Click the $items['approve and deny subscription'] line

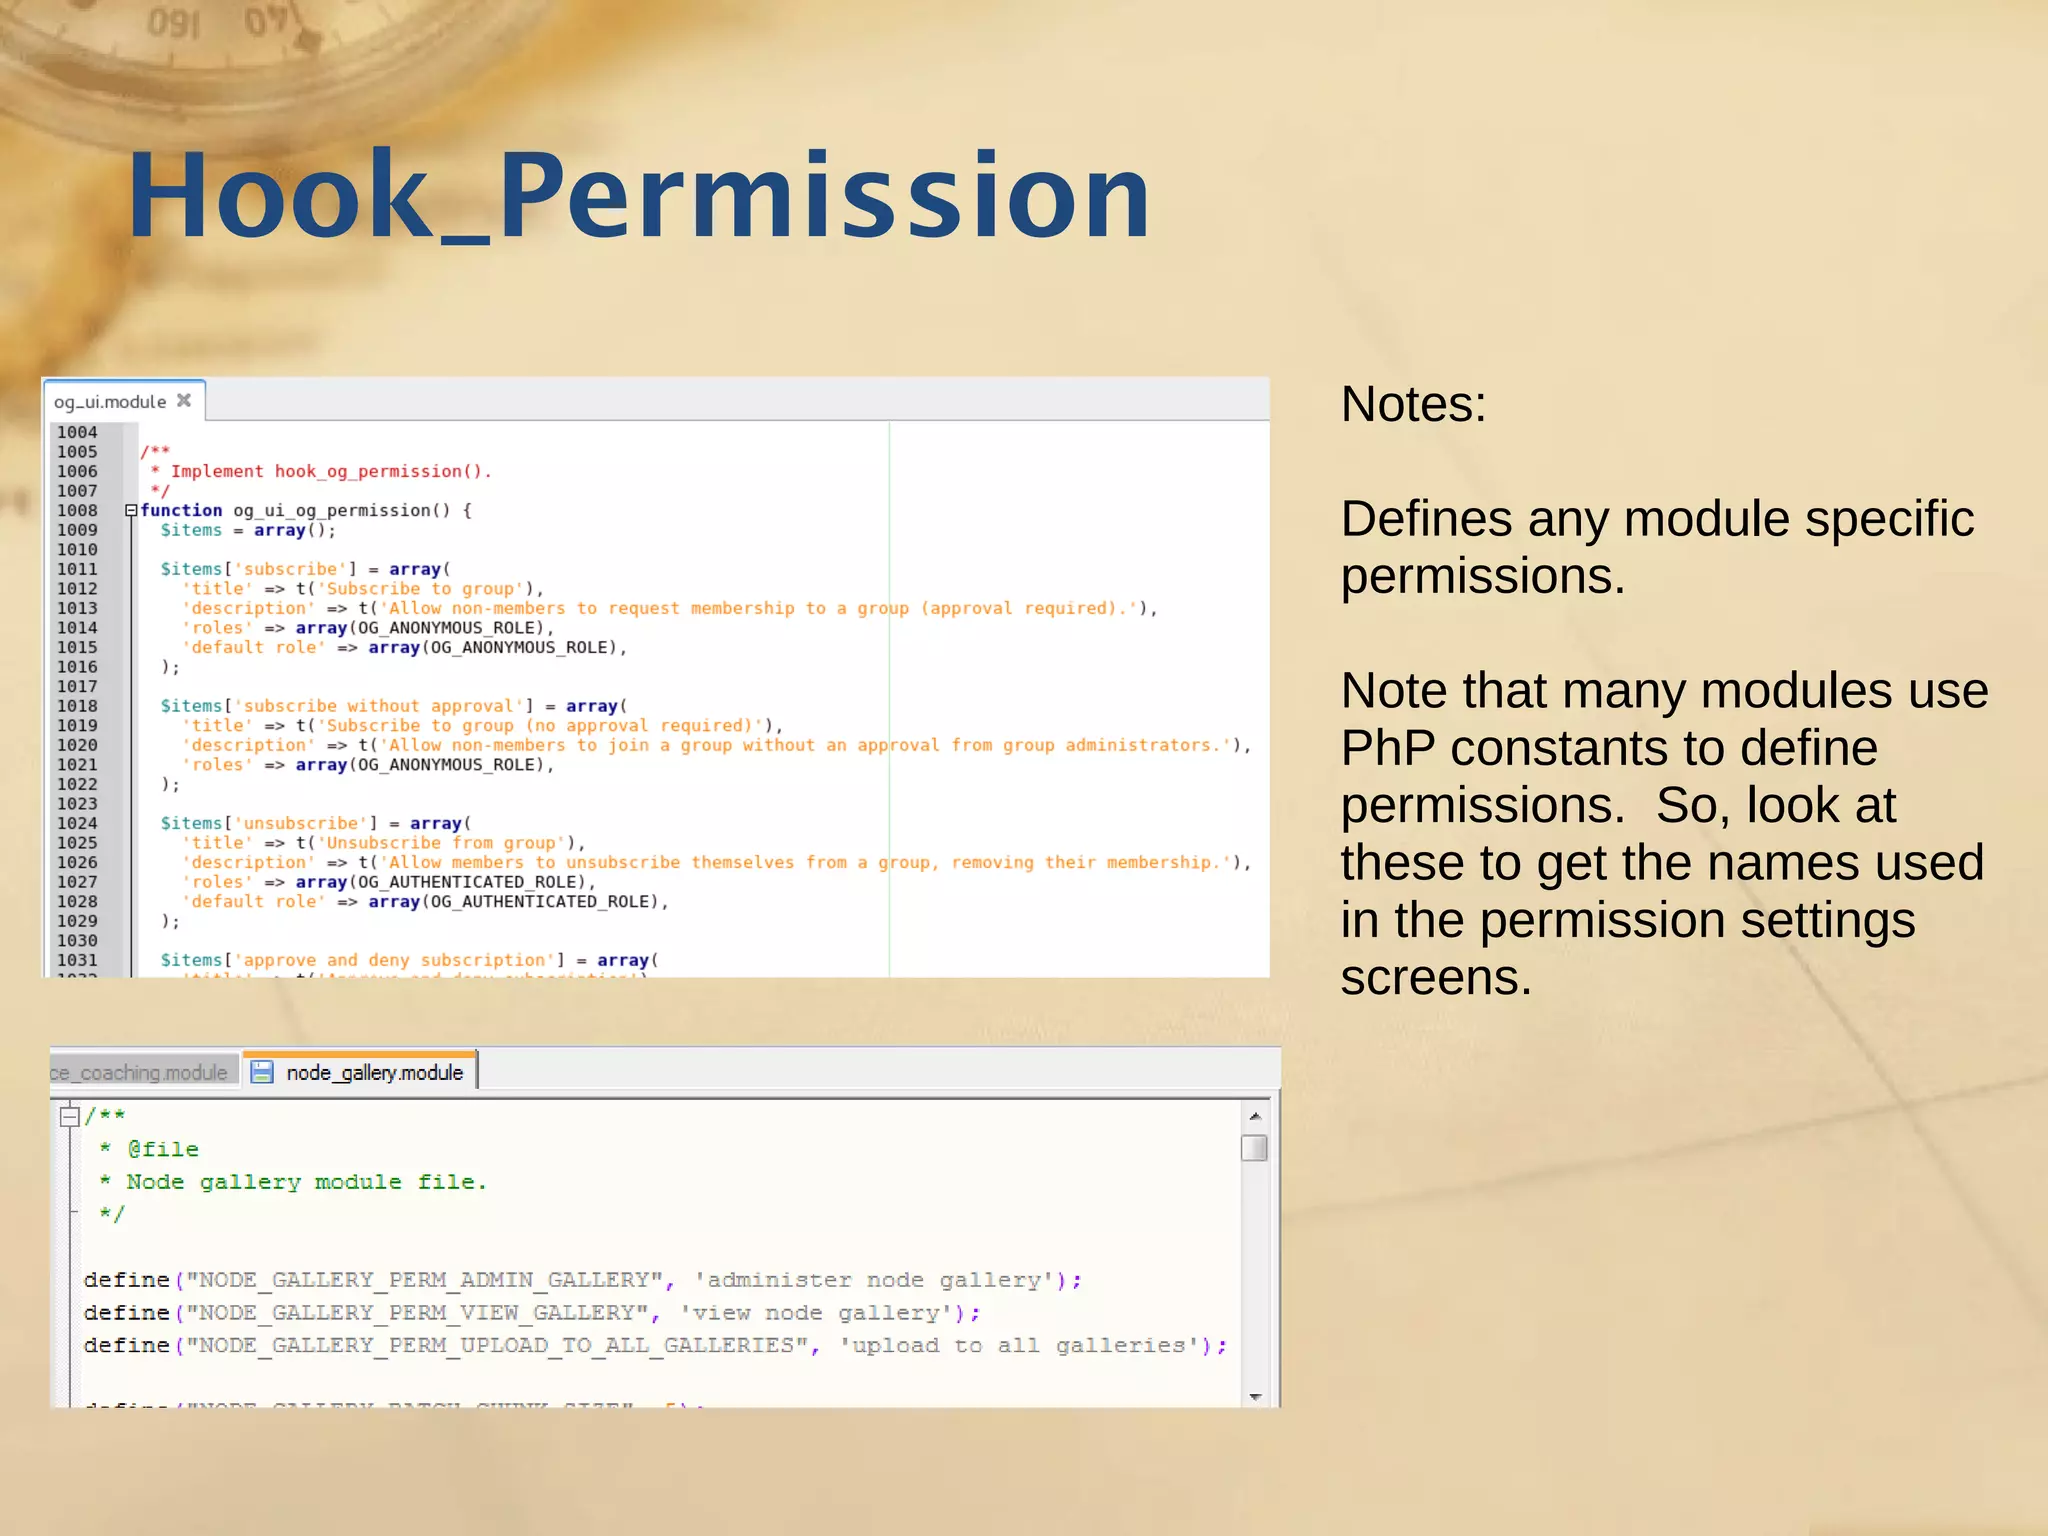tap(409, 960)
